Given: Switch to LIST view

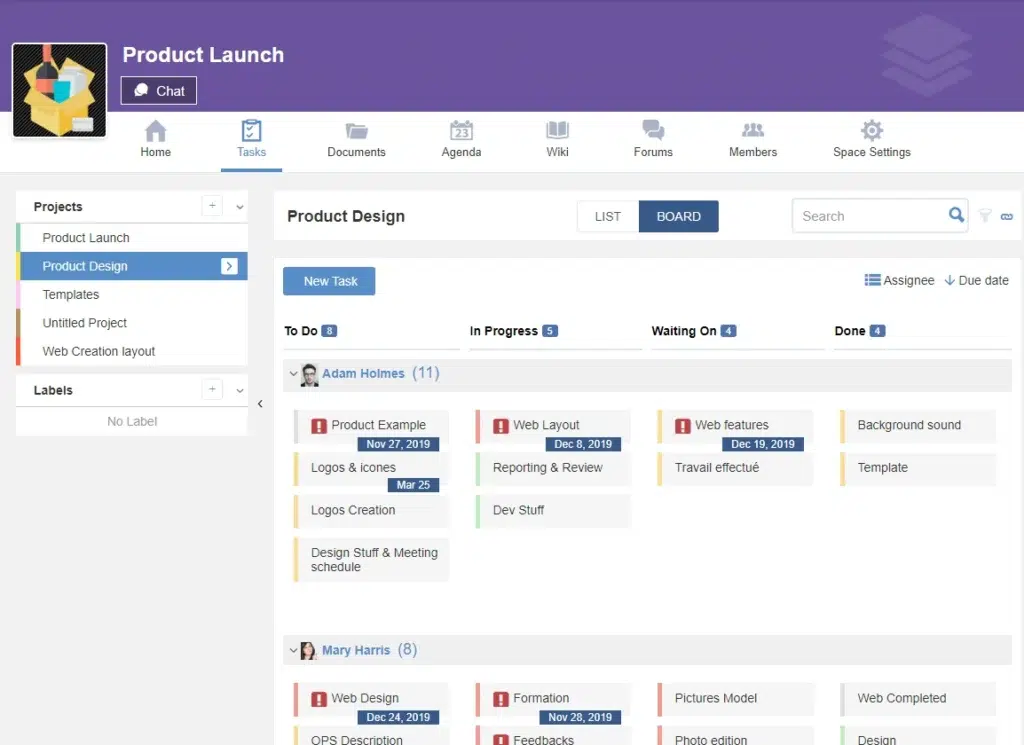Looking at the screenshot, I should 608,216.
